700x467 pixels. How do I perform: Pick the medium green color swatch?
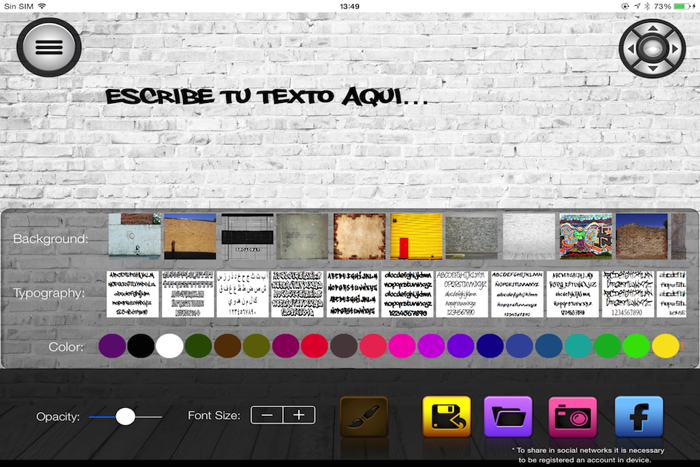click(607, 346)
